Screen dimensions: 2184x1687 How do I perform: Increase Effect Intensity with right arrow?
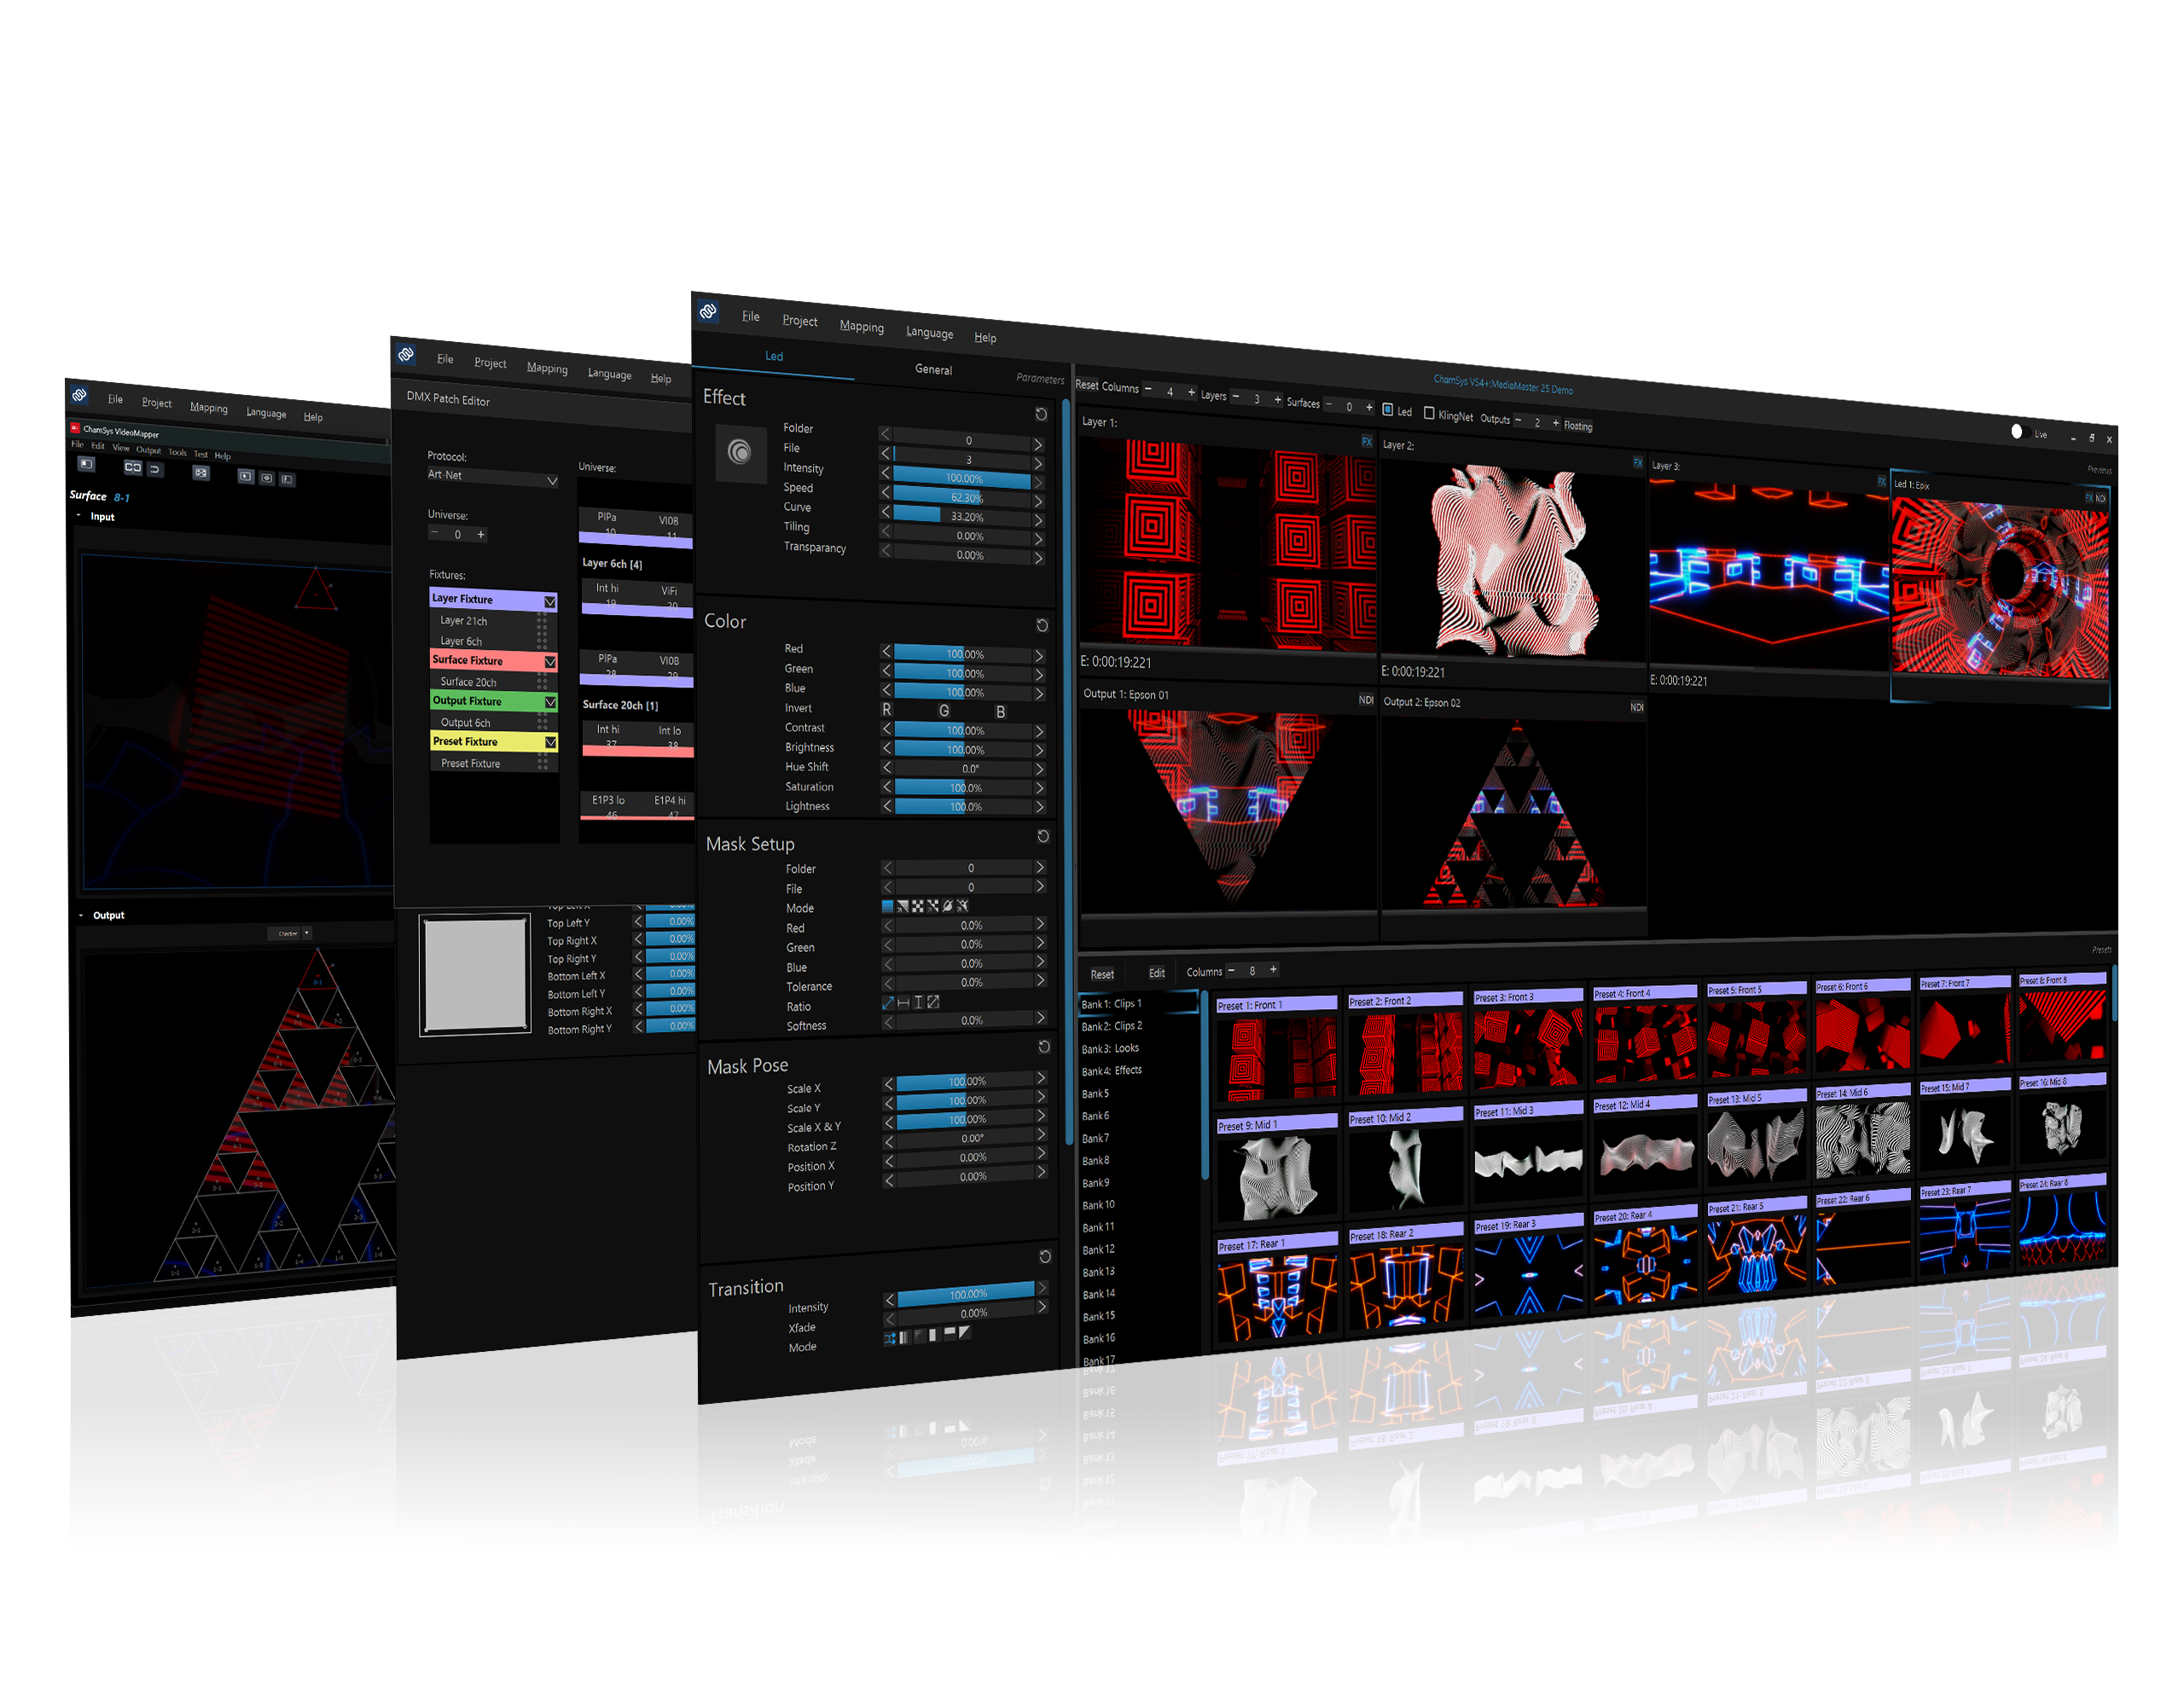1038,482
